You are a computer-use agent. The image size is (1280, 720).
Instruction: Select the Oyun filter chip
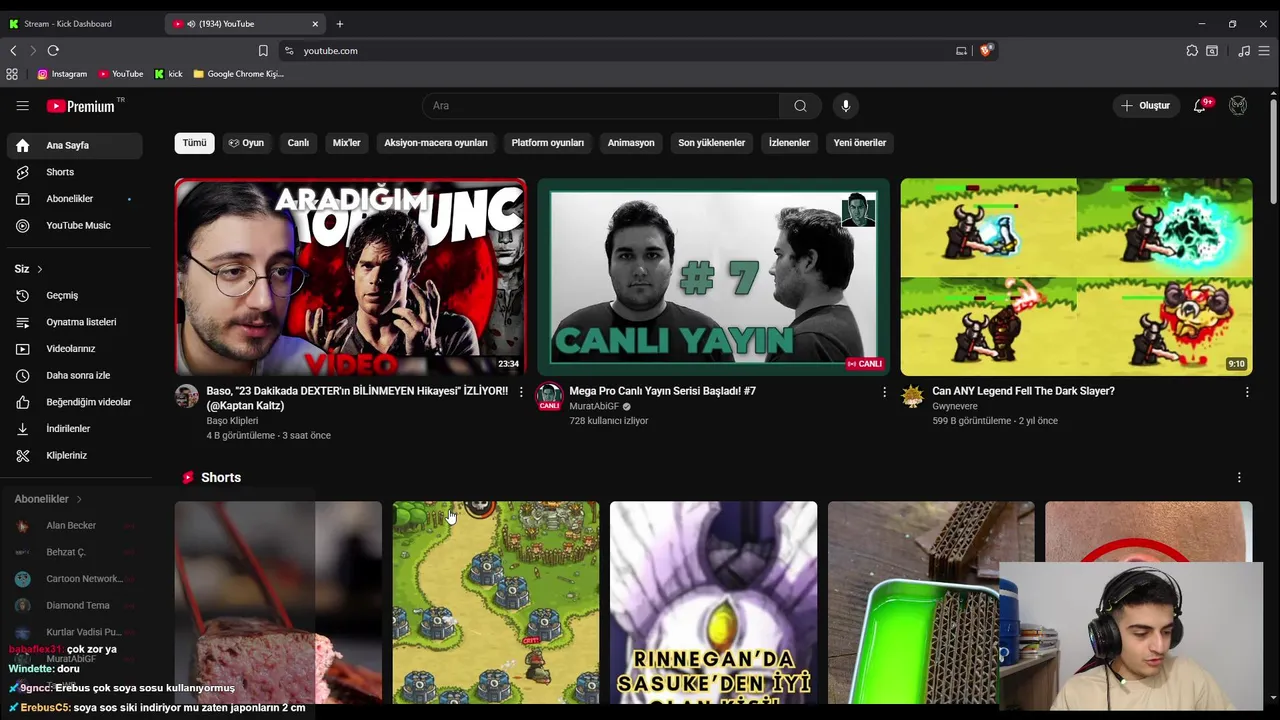[x=246, y=143]
